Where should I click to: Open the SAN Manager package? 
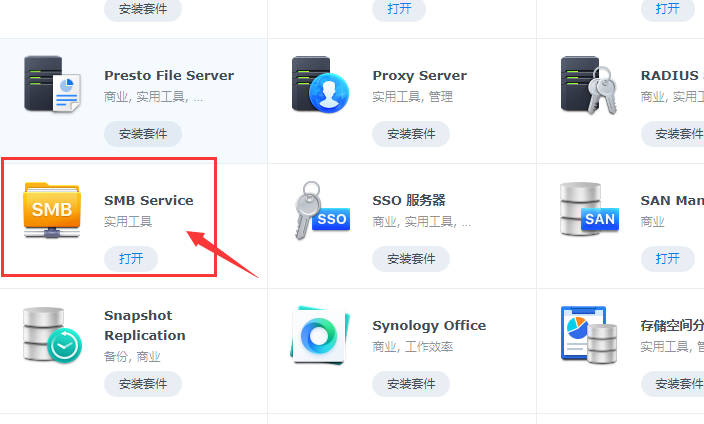tap(668, 259)
